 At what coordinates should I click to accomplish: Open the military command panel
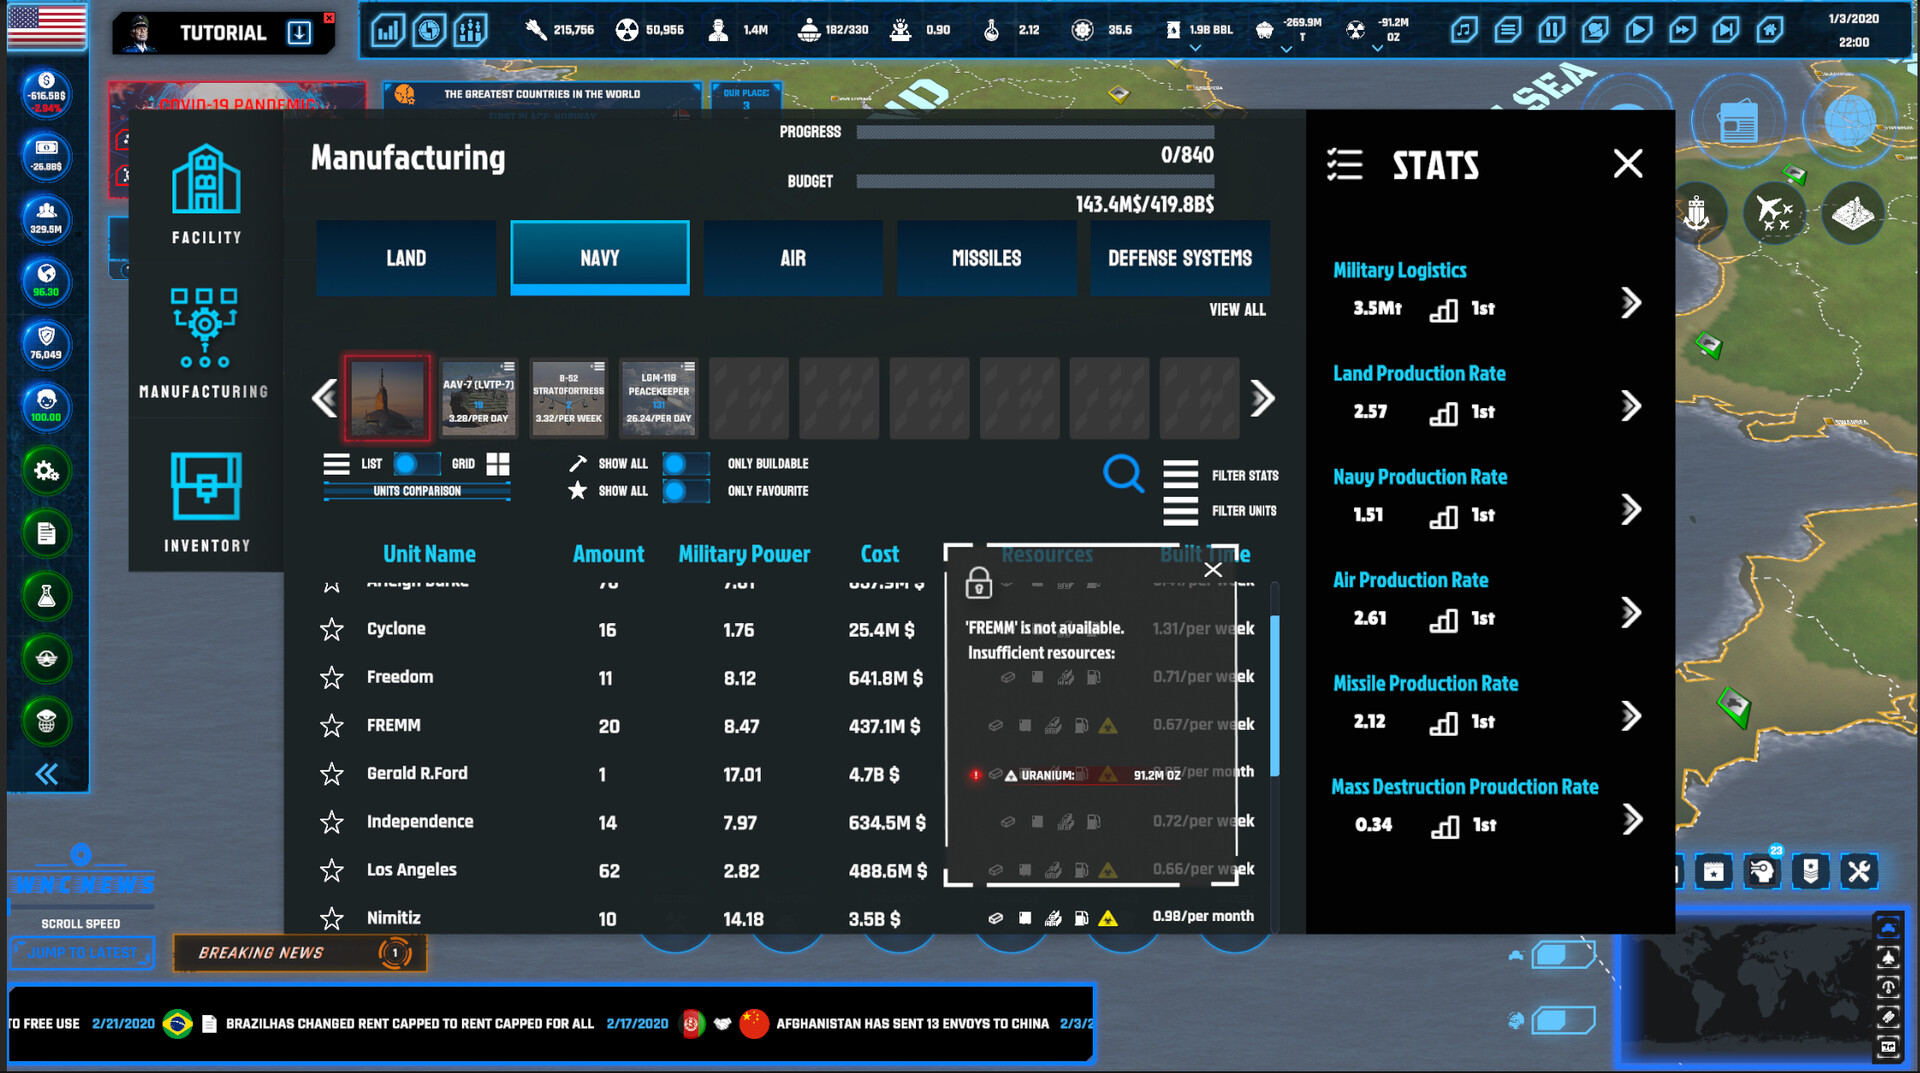point(46,658)
